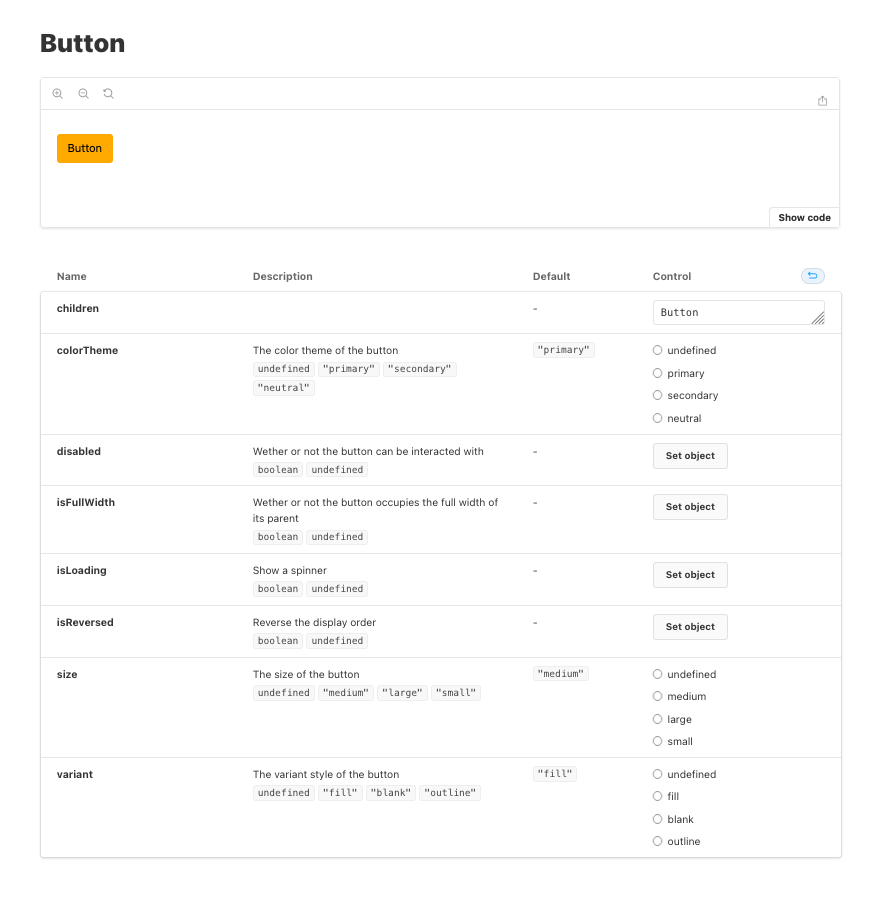The image size is (890, 900).
Task: Click the "blank" type tag
Action: (391, 793)
